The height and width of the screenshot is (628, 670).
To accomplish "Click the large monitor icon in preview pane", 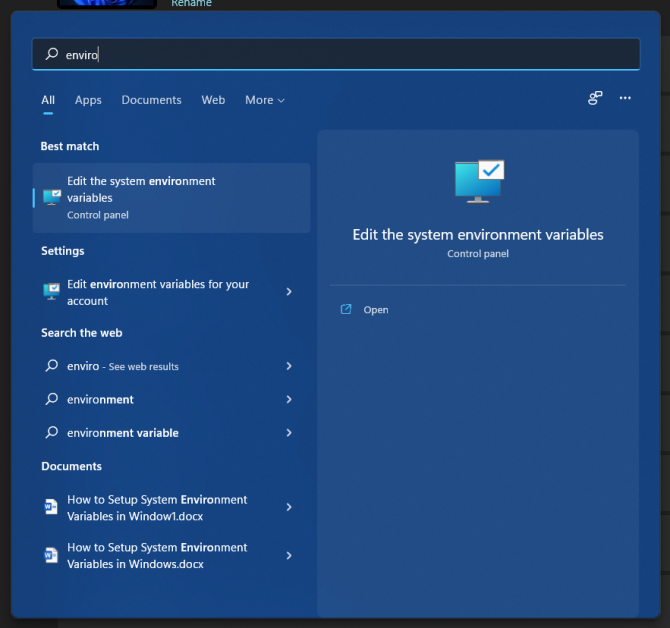I will click(x=479, y=181).
